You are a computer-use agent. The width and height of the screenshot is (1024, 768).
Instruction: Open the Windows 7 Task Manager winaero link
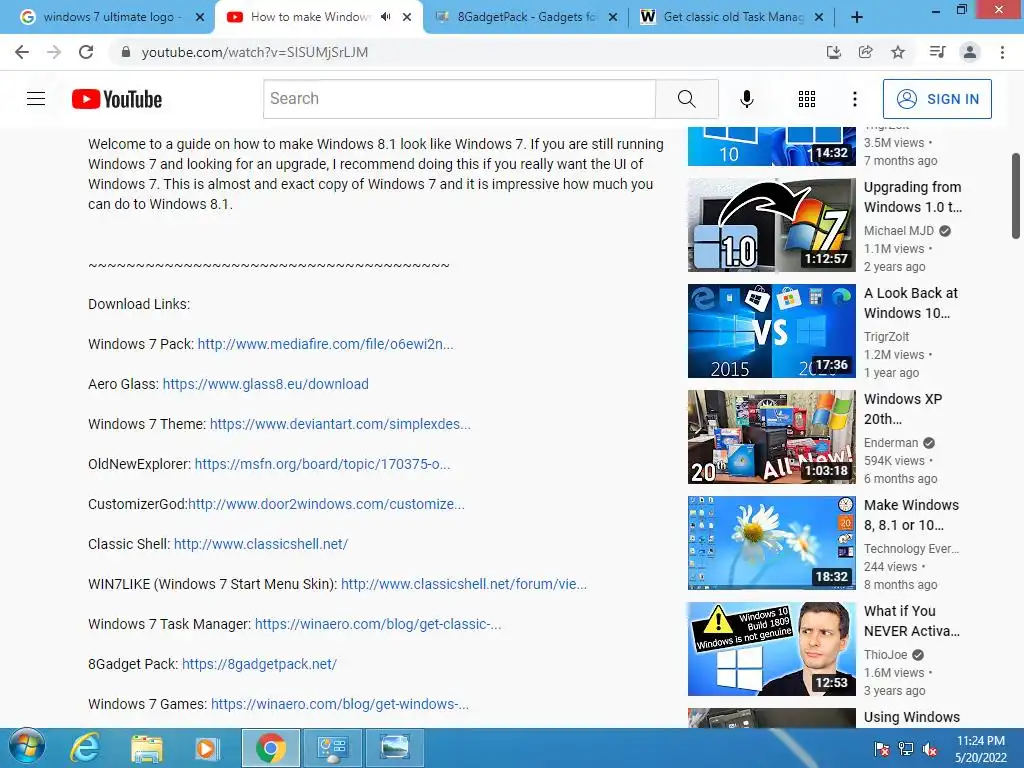click(x=378, y=624)
